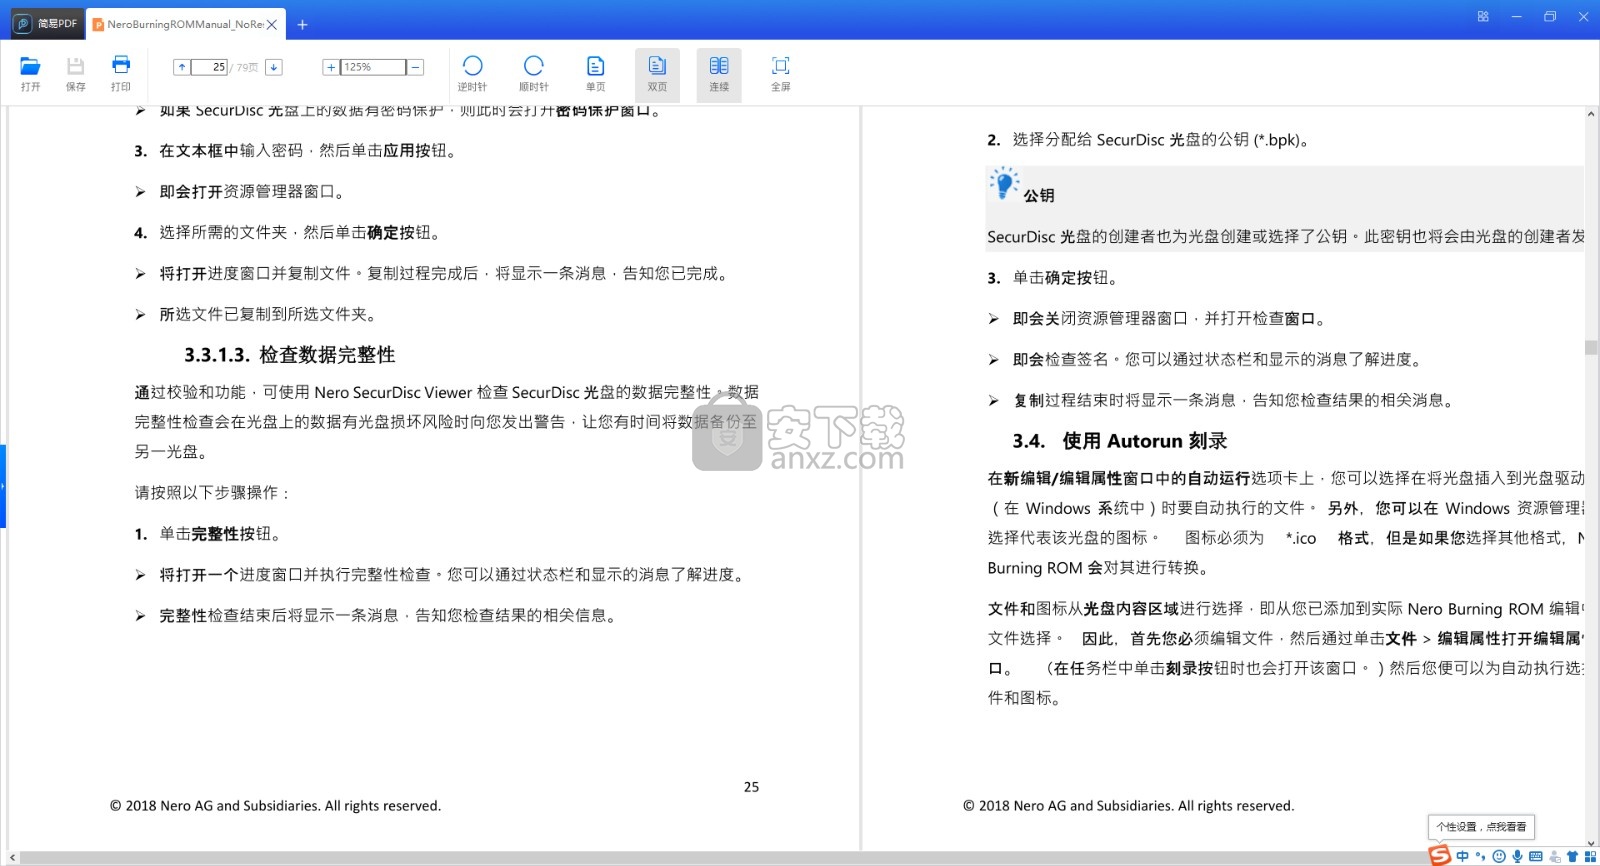Go to next page with down arrow

[x=273, y=67]
